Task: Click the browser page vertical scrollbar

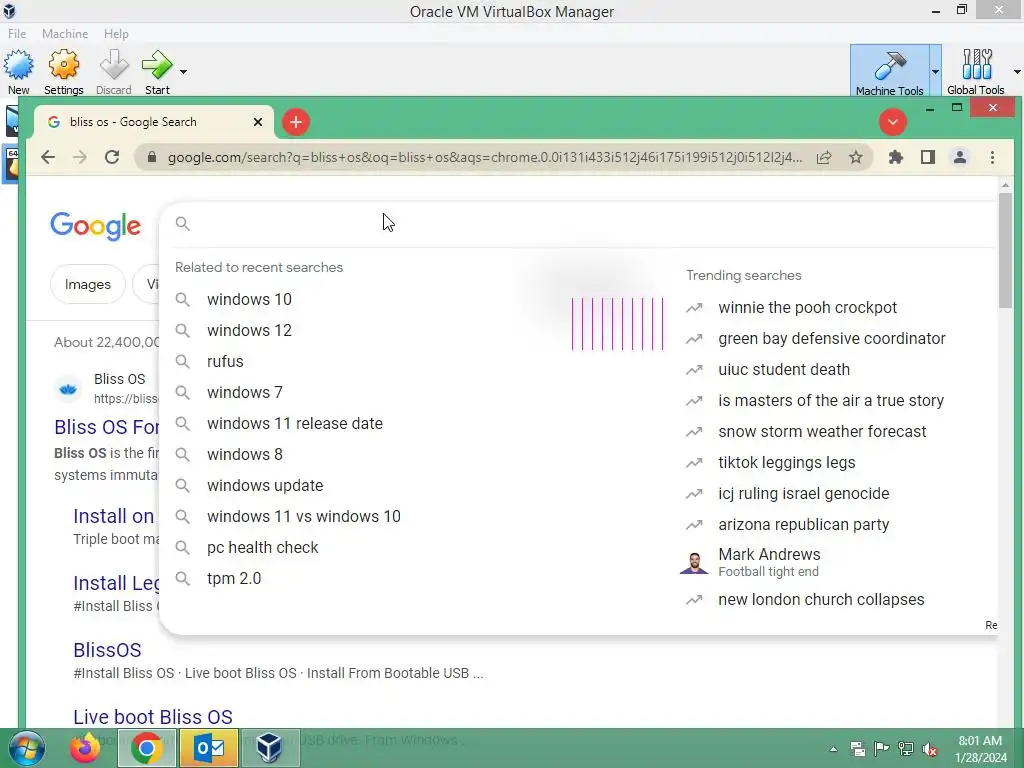Action: (1005, 251)
